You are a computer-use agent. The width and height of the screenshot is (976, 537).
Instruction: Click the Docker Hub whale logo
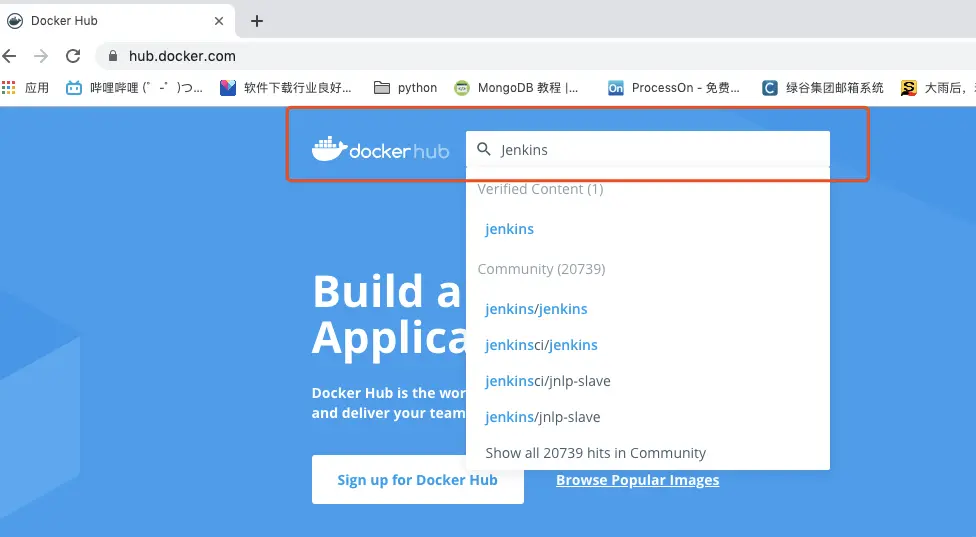tap(380, 149)
